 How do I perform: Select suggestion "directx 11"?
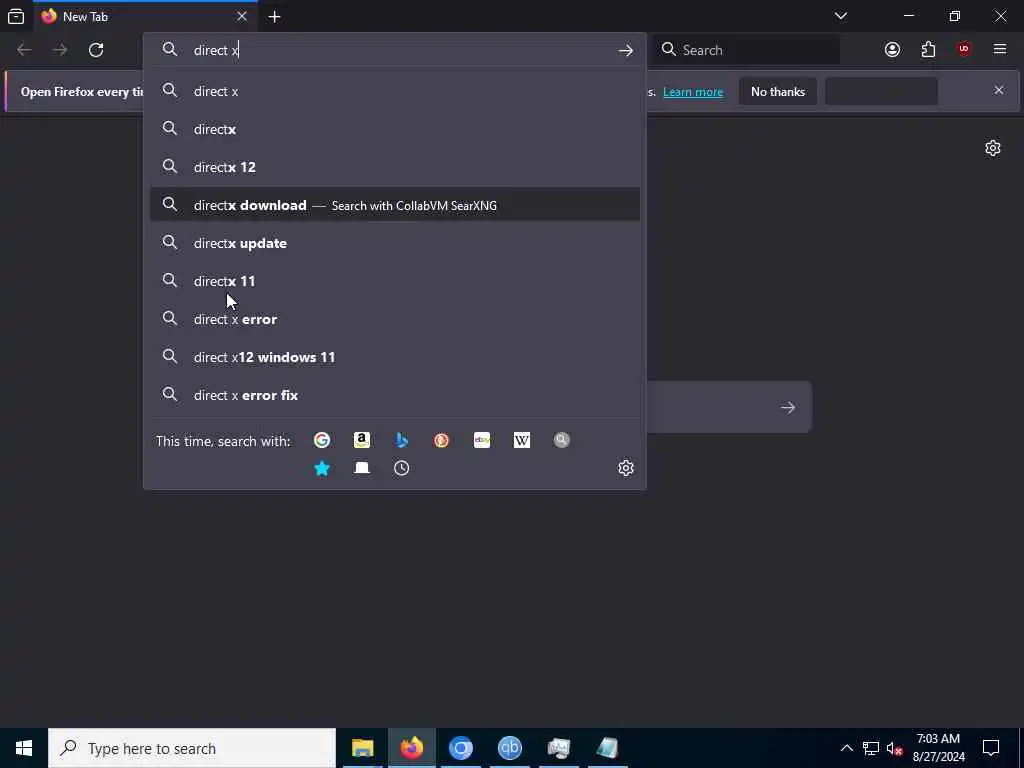(x=394, y=281)
